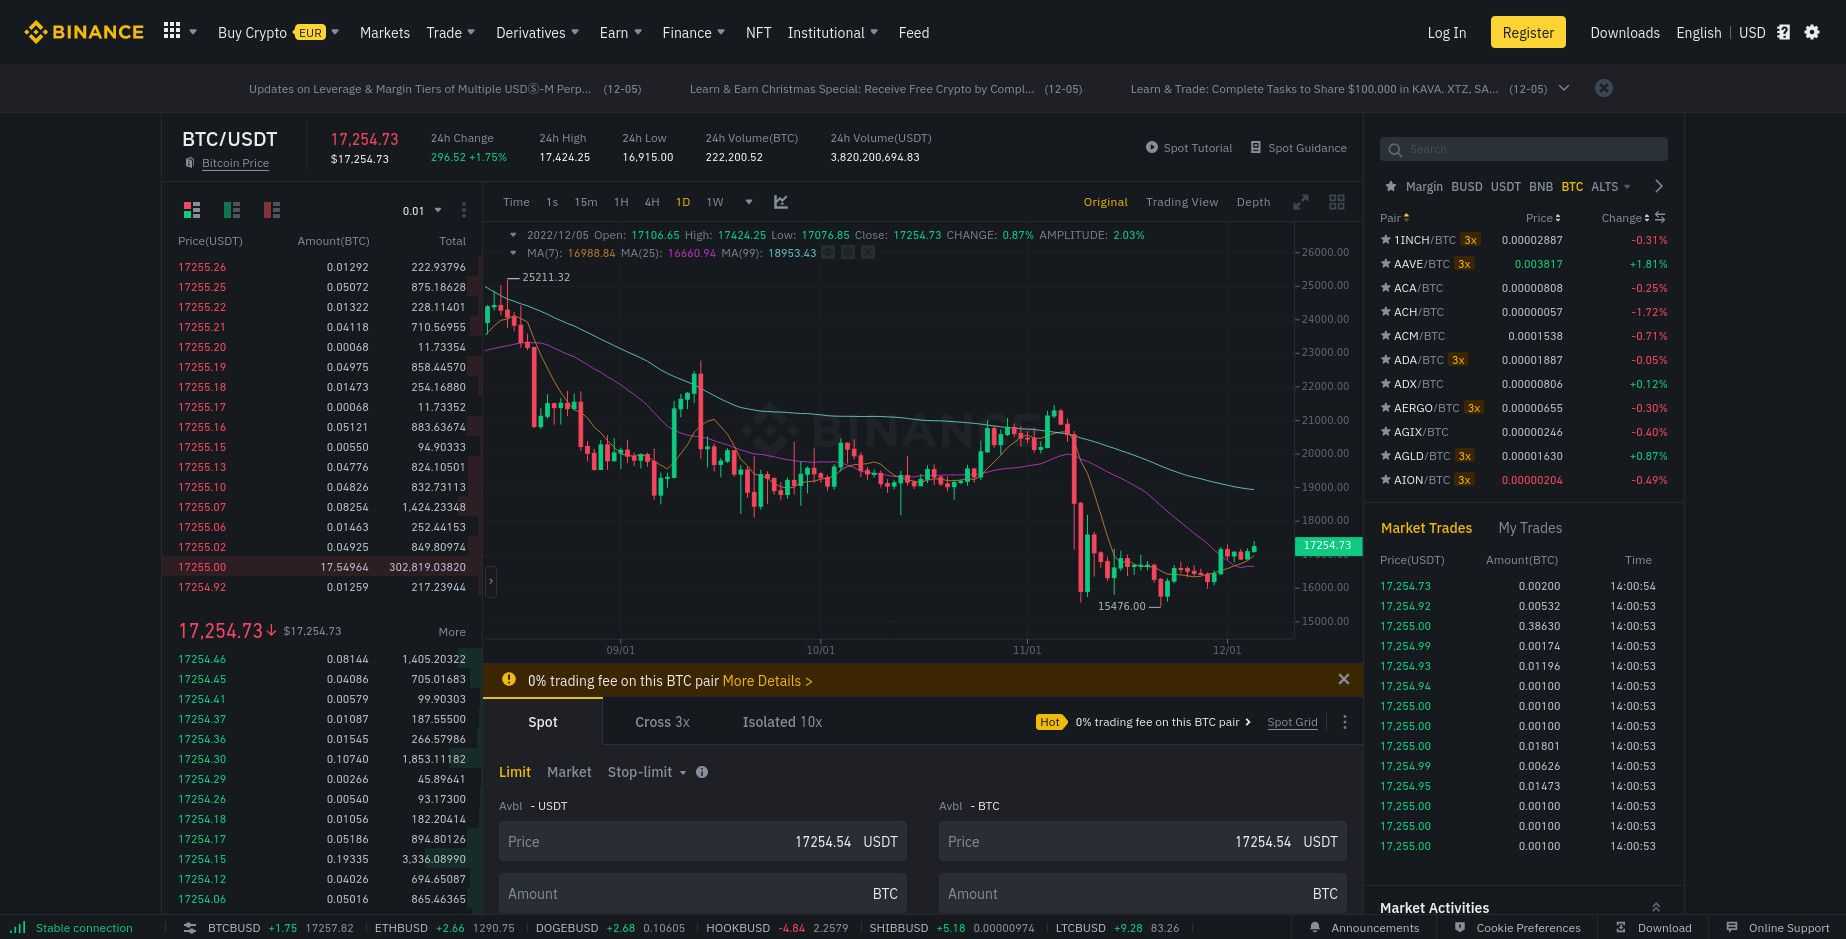Toggle favorite star for AAVE/BTC
The width and height of the screenshot is (1846, 939).
point(1385,264)
